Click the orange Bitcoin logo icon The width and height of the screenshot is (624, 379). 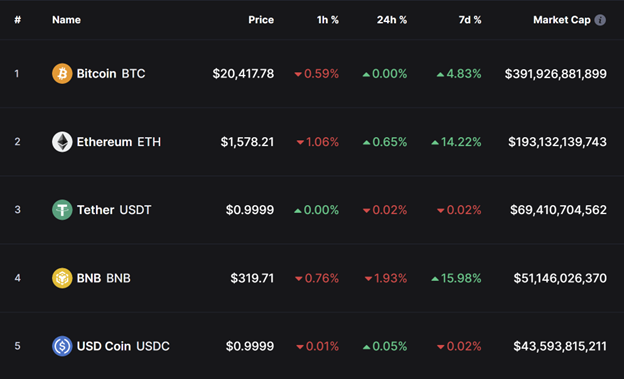pyautogui.click(x=62, y=74)
